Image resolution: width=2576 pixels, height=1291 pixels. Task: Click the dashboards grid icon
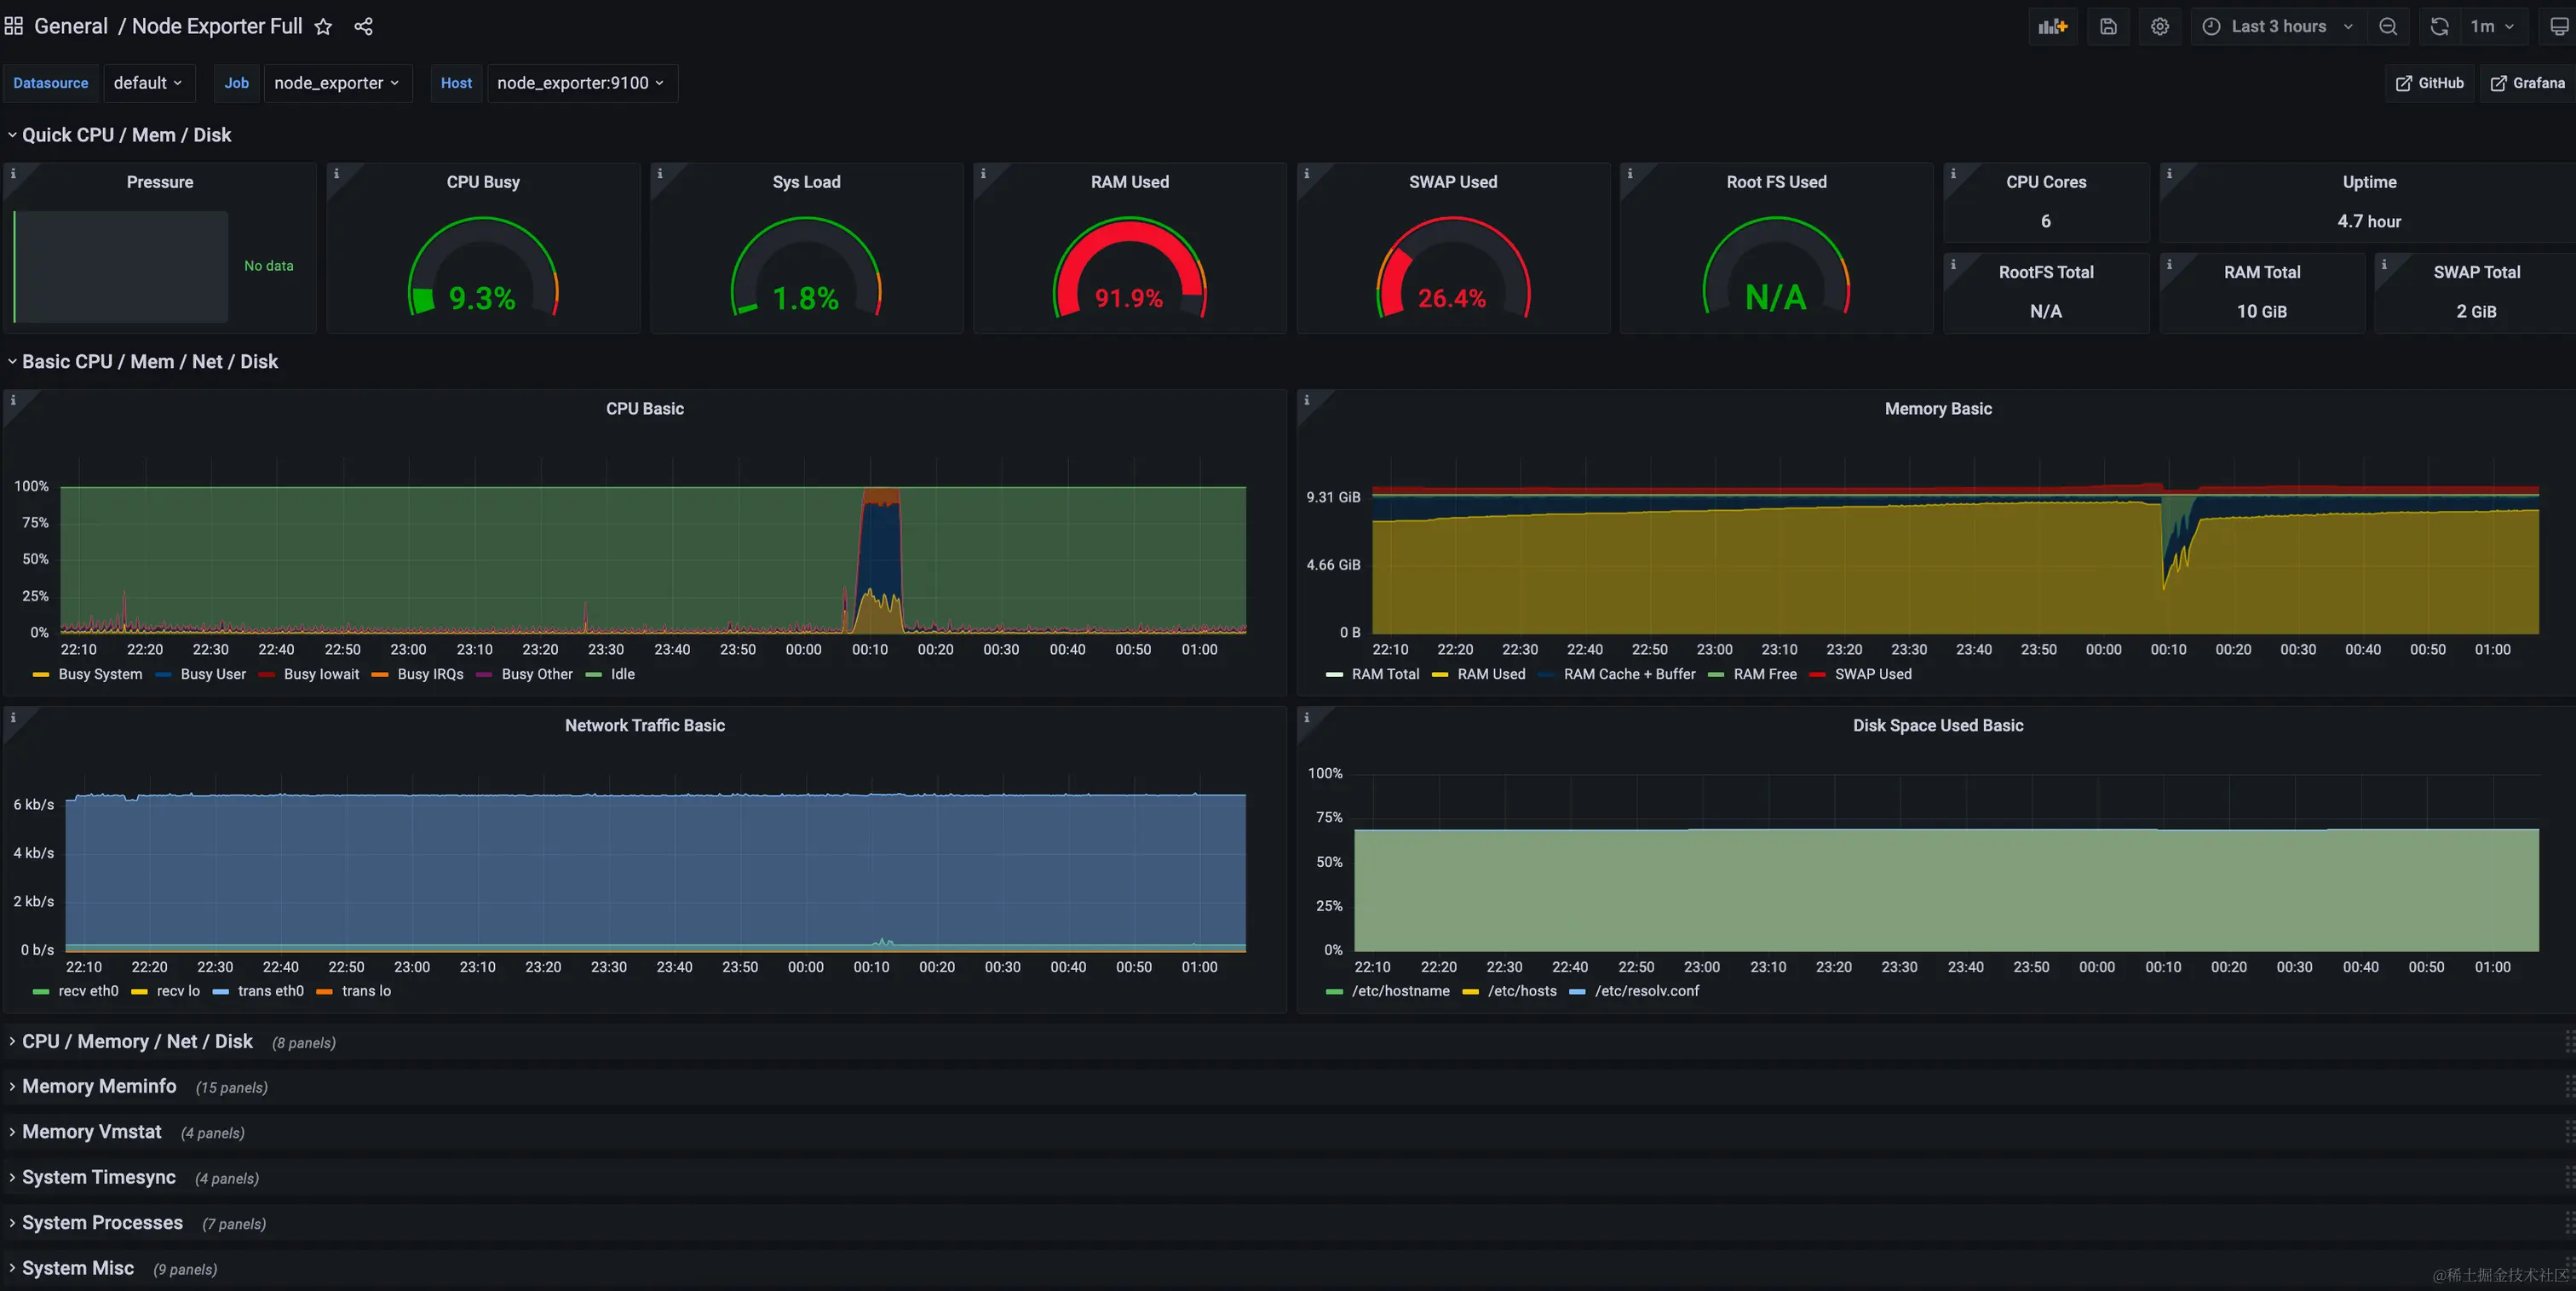pos(14,26)
